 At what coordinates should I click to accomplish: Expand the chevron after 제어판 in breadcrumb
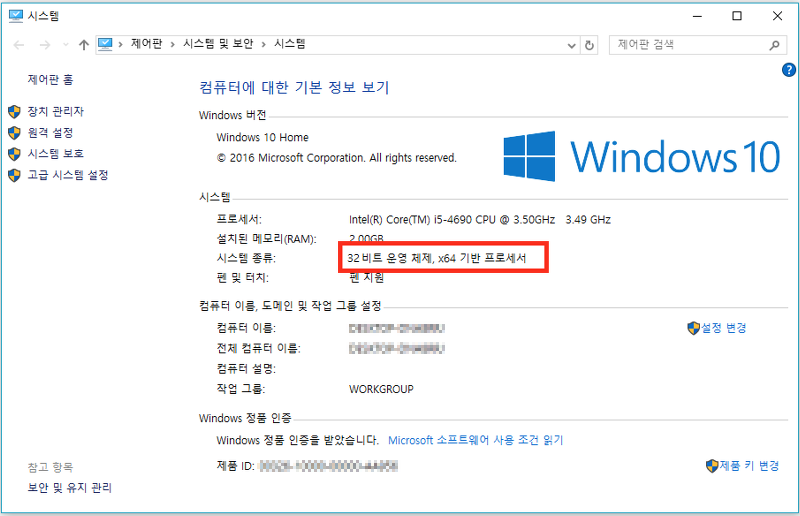click(172, 45)
